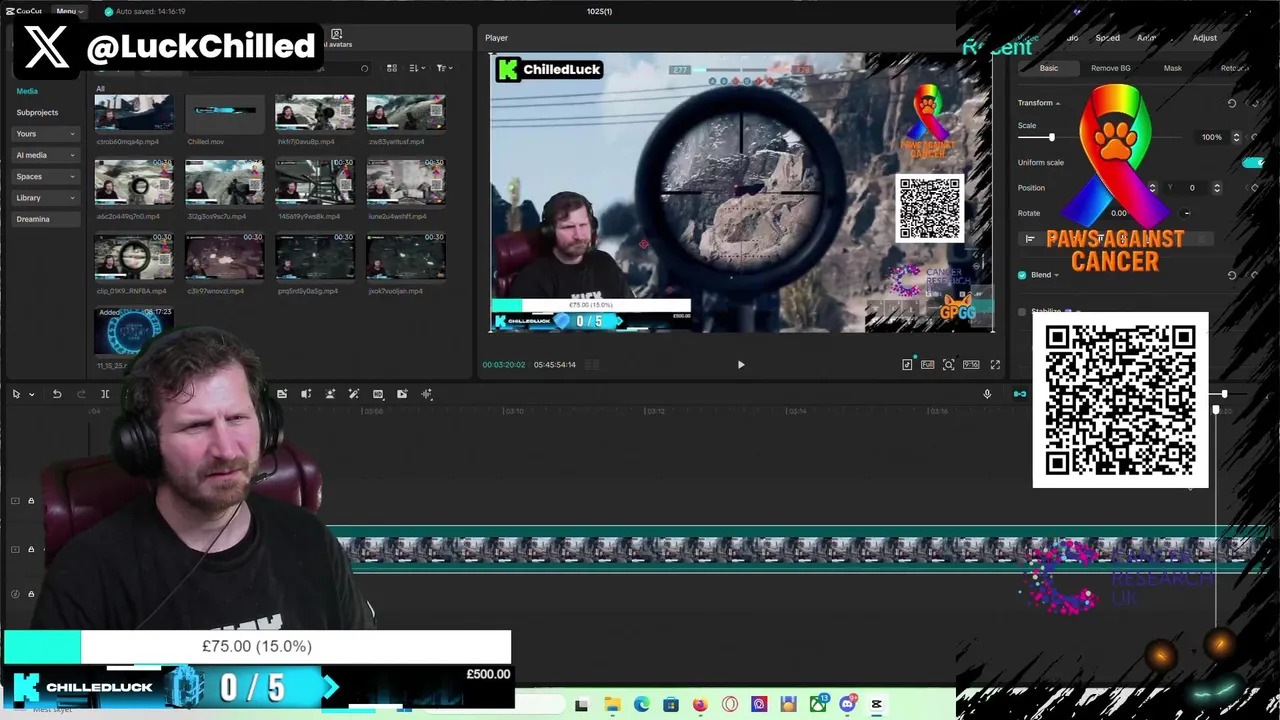
Task: Open the pointer tool dropdown arrow
Action: coord(32,394)
